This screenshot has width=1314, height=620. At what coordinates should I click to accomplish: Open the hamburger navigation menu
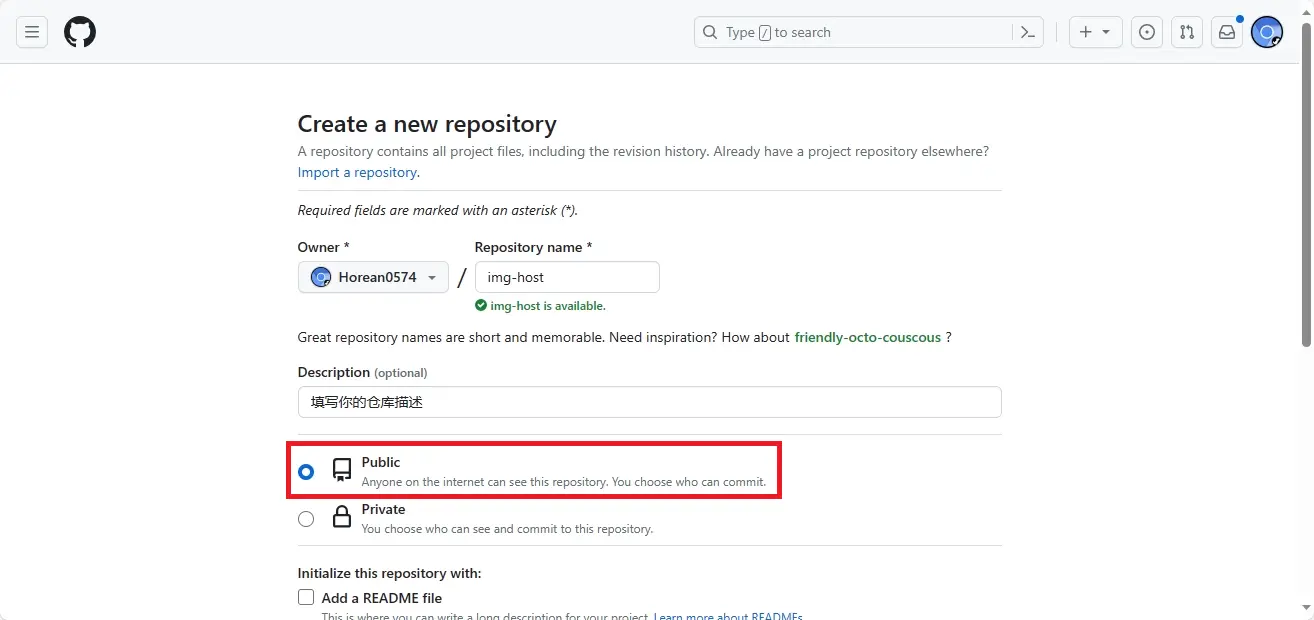[x=32, y=32]
